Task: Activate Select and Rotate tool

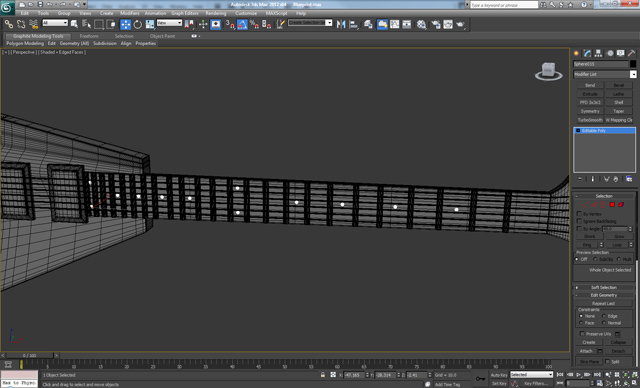Action: point(138,24)
